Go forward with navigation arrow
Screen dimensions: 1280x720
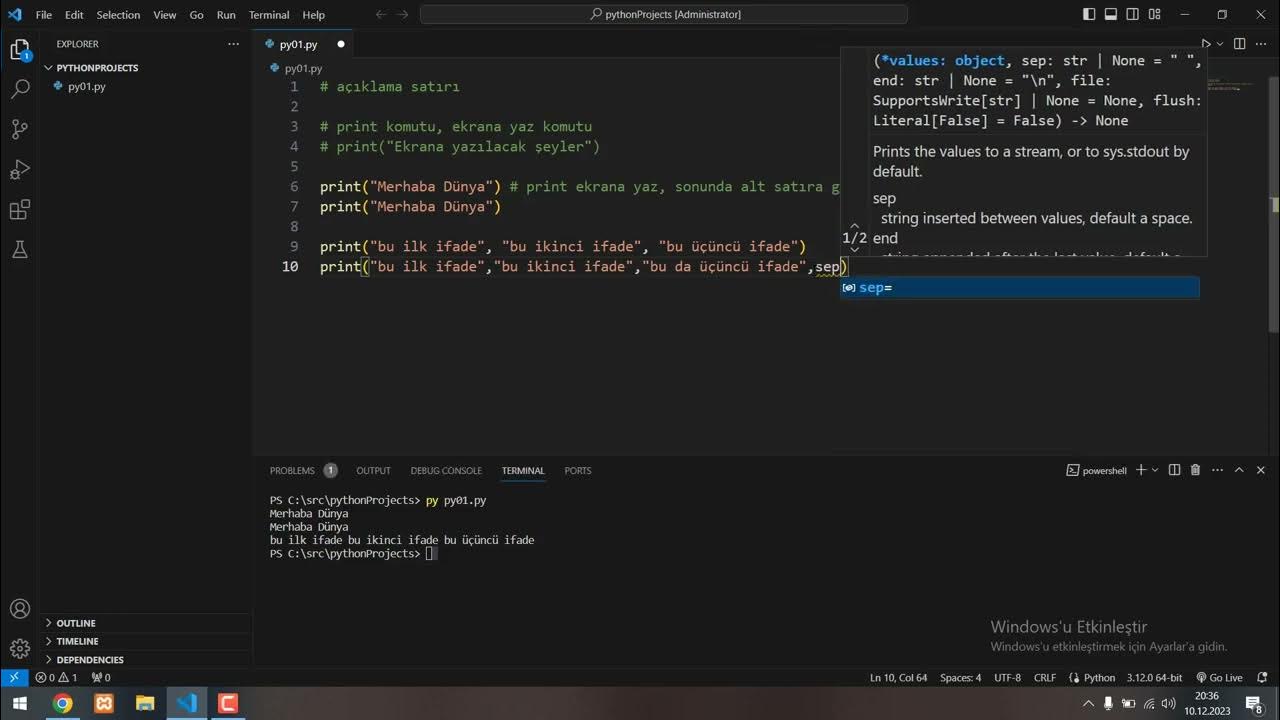coord(405,15)
